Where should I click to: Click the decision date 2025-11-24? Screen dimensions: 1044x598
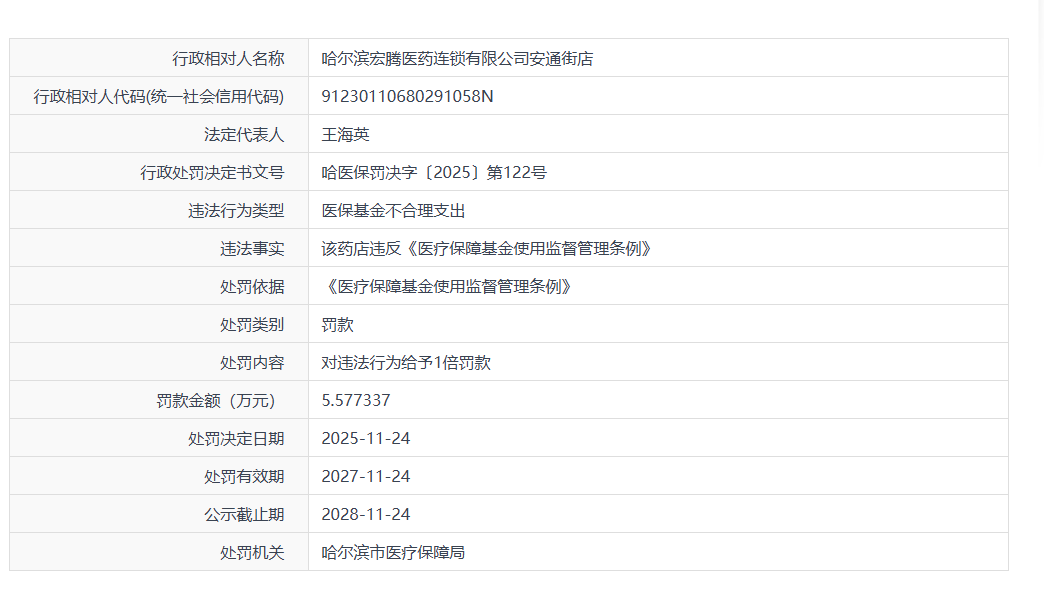[x=365, y=439]
